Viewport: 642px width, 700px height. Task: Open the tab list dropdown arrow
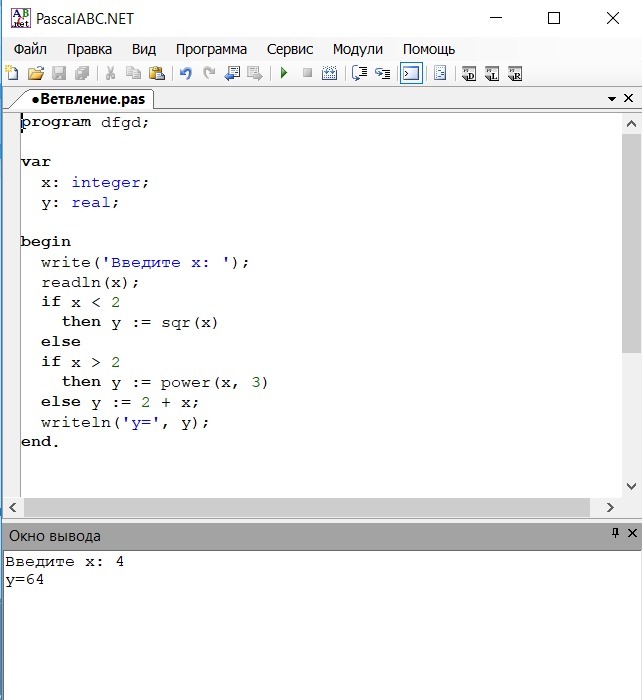(x=612, y=99)
